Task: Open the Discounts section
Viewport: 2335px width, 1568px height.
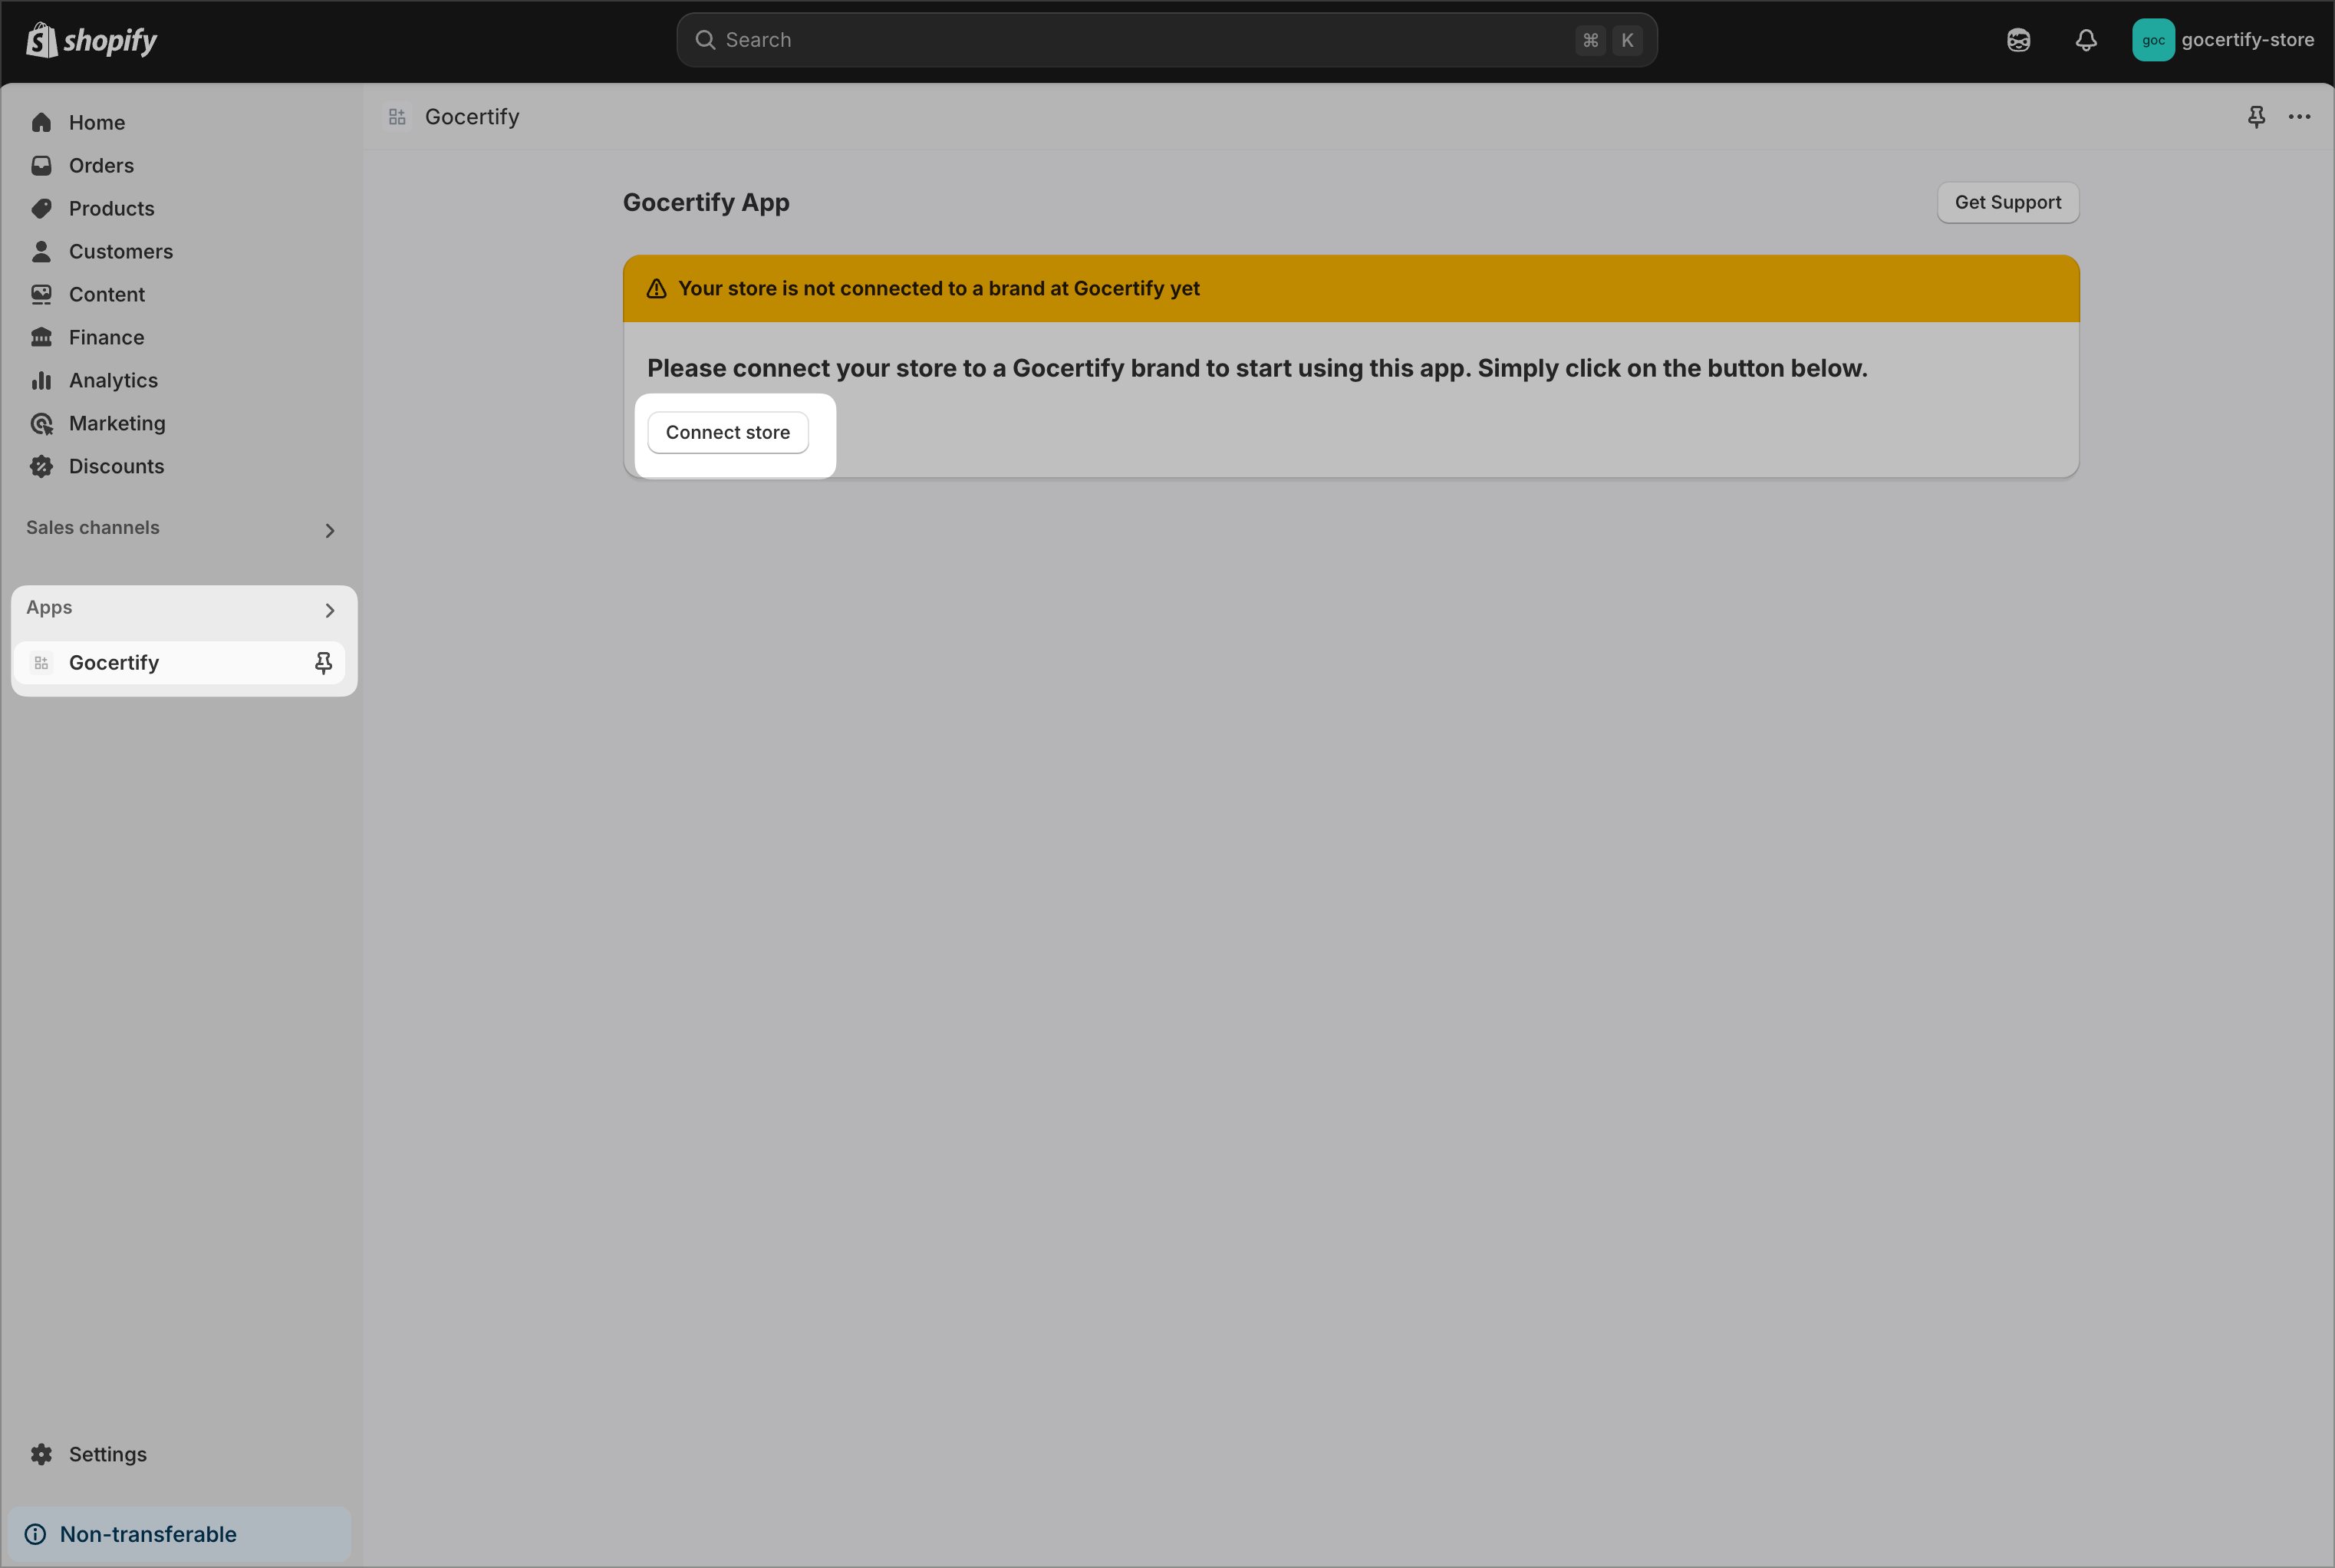Action: point(116,467)
